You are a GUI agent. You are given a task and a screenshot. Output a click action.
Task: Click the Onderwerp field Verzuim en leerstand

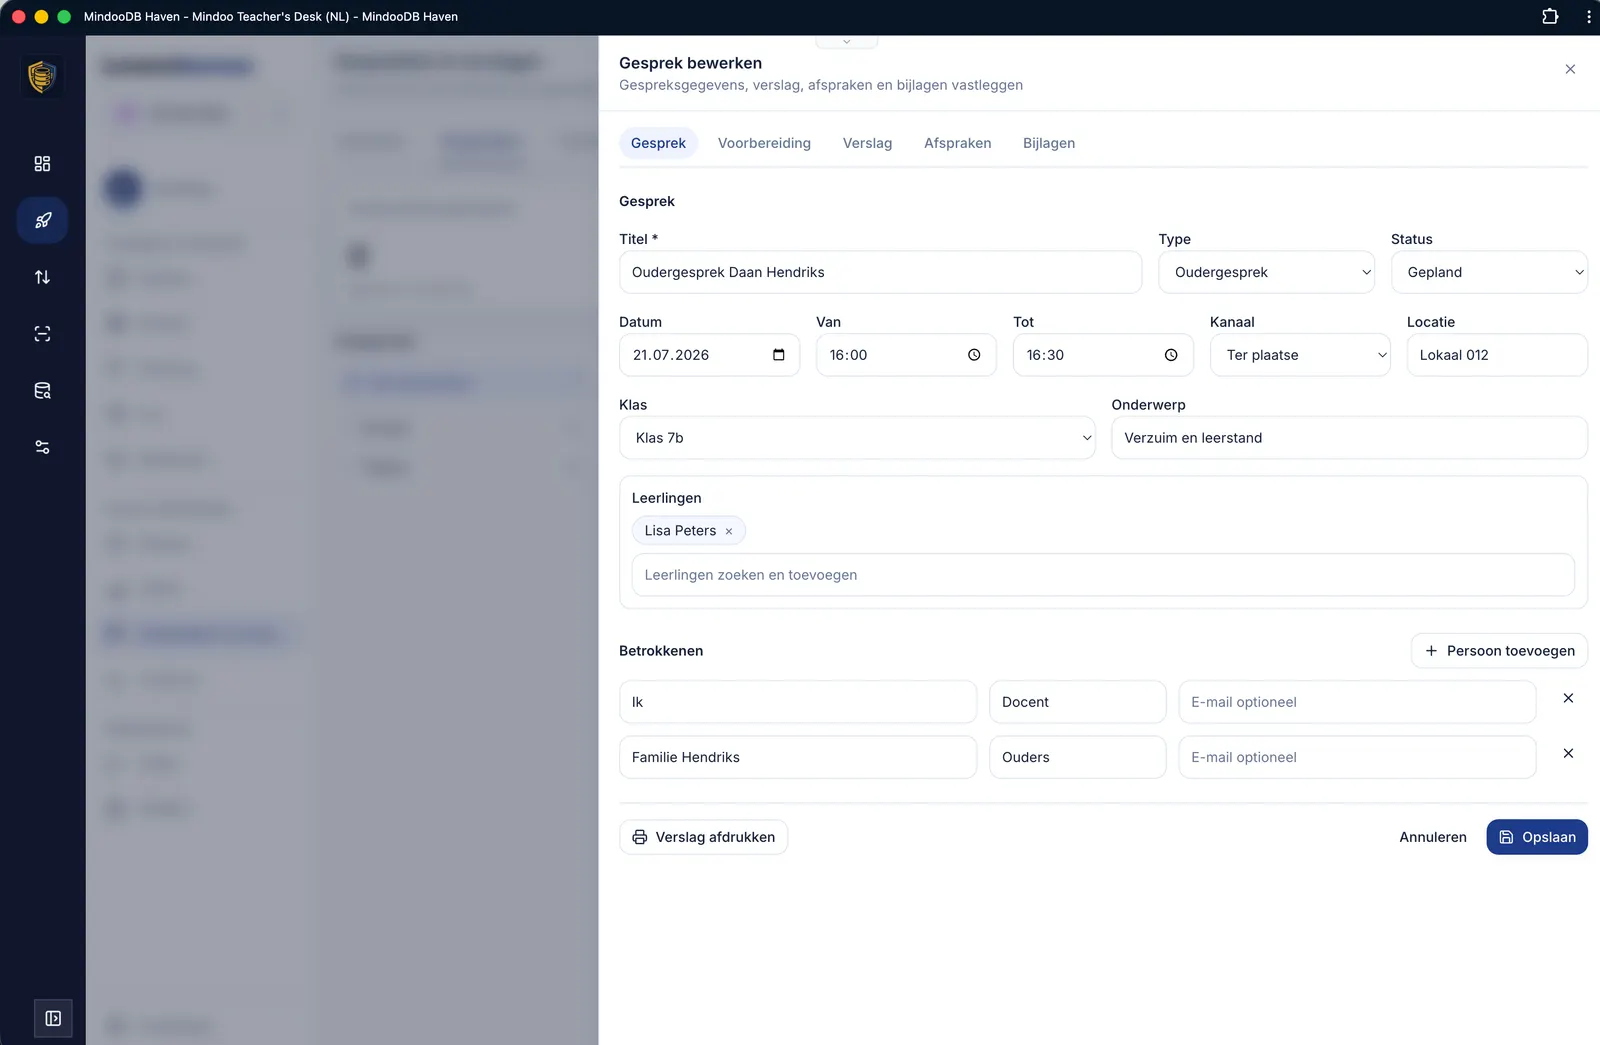(x=1349, y=438)
